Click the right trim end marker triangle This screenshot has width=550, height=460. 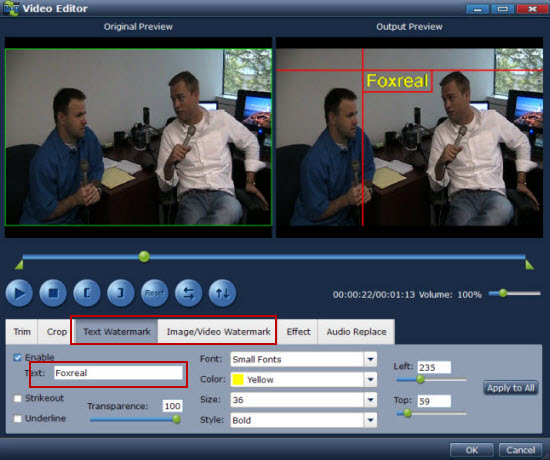(530, 265)
